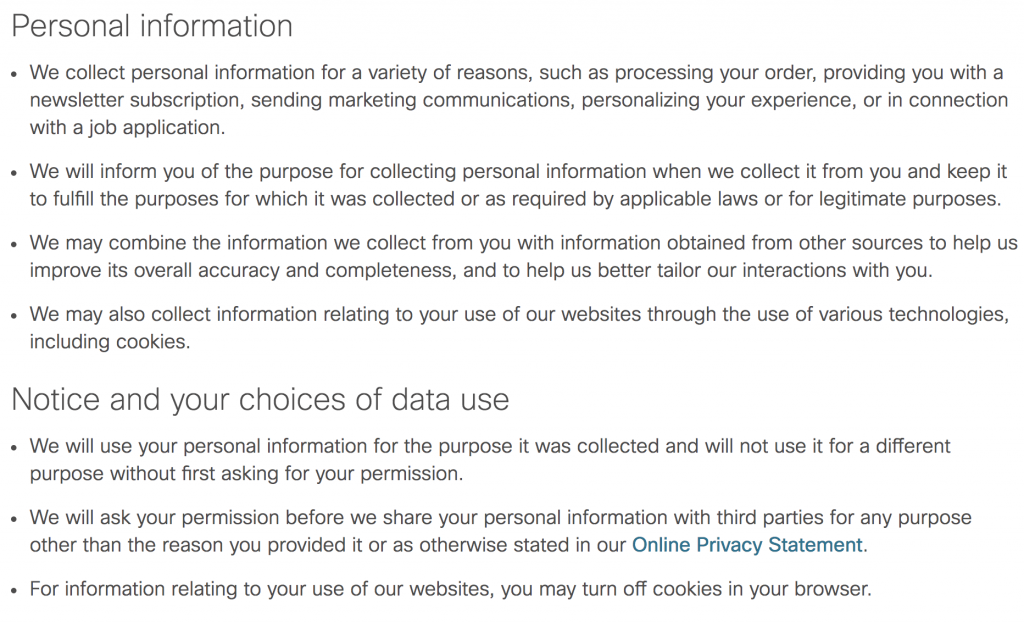Click the bullet before 'For information relating'
Screen dimensions: 1024x623
15,591
